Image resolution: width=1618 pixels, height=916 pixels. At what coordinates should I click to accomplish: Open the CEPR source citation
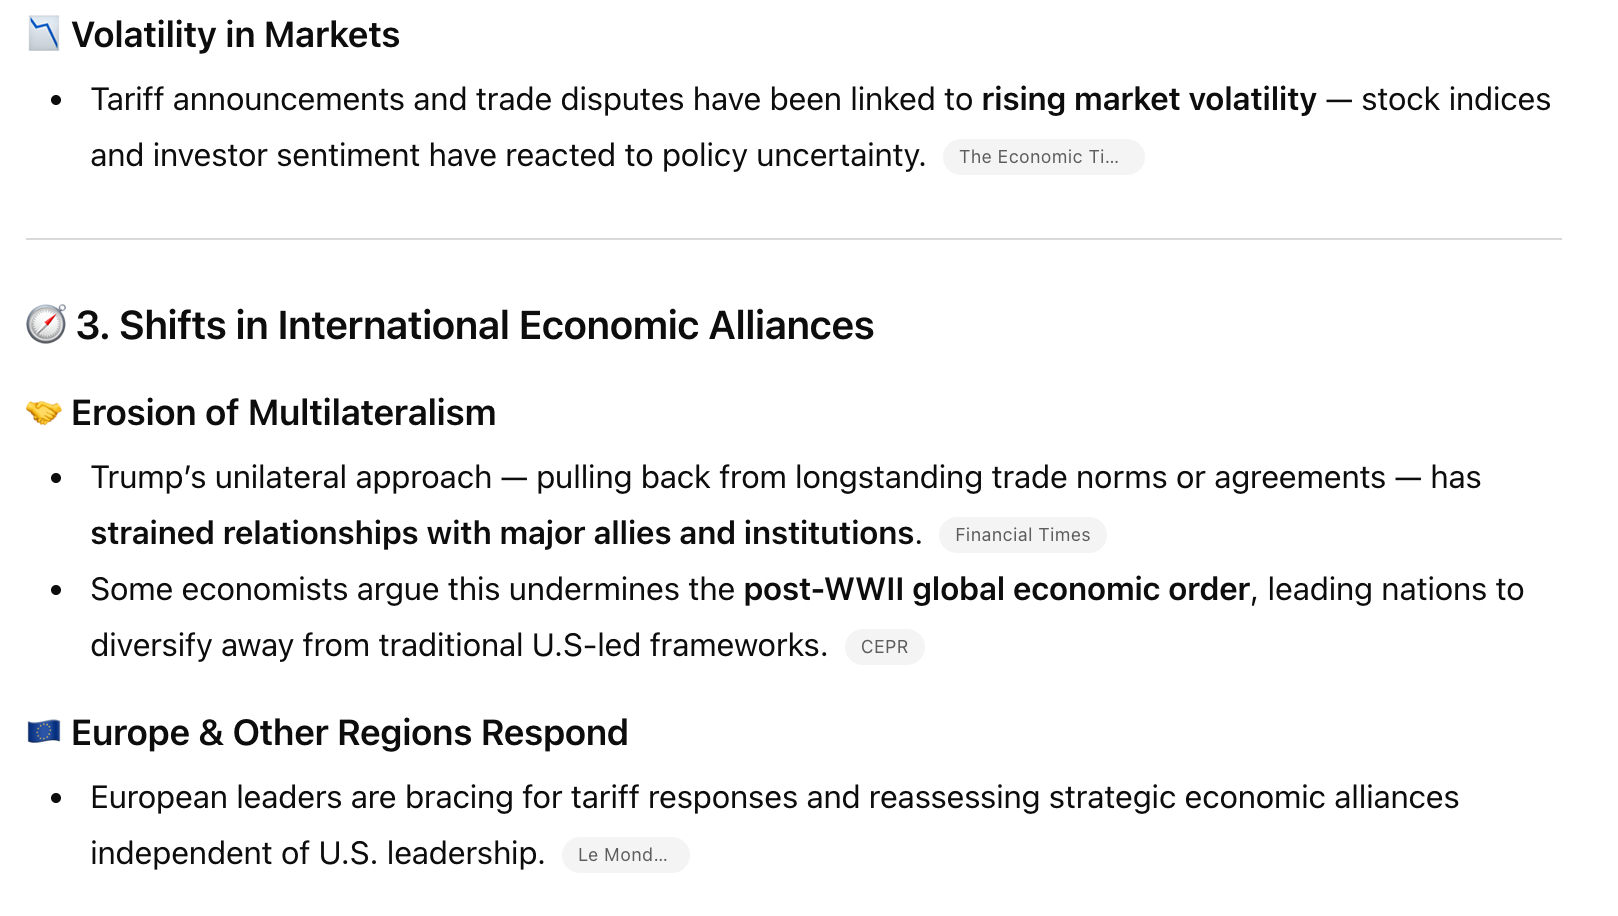tap(884, 647)
